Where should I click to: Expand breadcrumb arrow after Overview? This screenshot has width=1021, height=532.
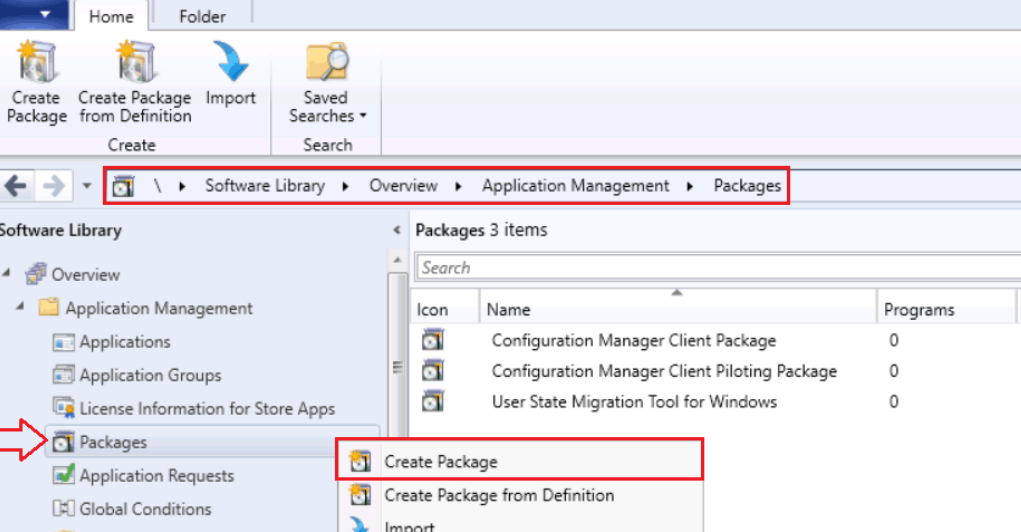(458, 186)
